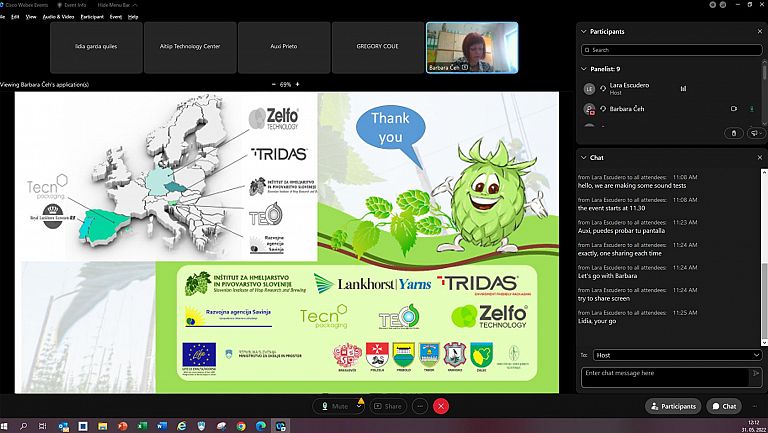Open the Audio & Video menu
The image size is (768, 433).
click(x=58, y=17)
